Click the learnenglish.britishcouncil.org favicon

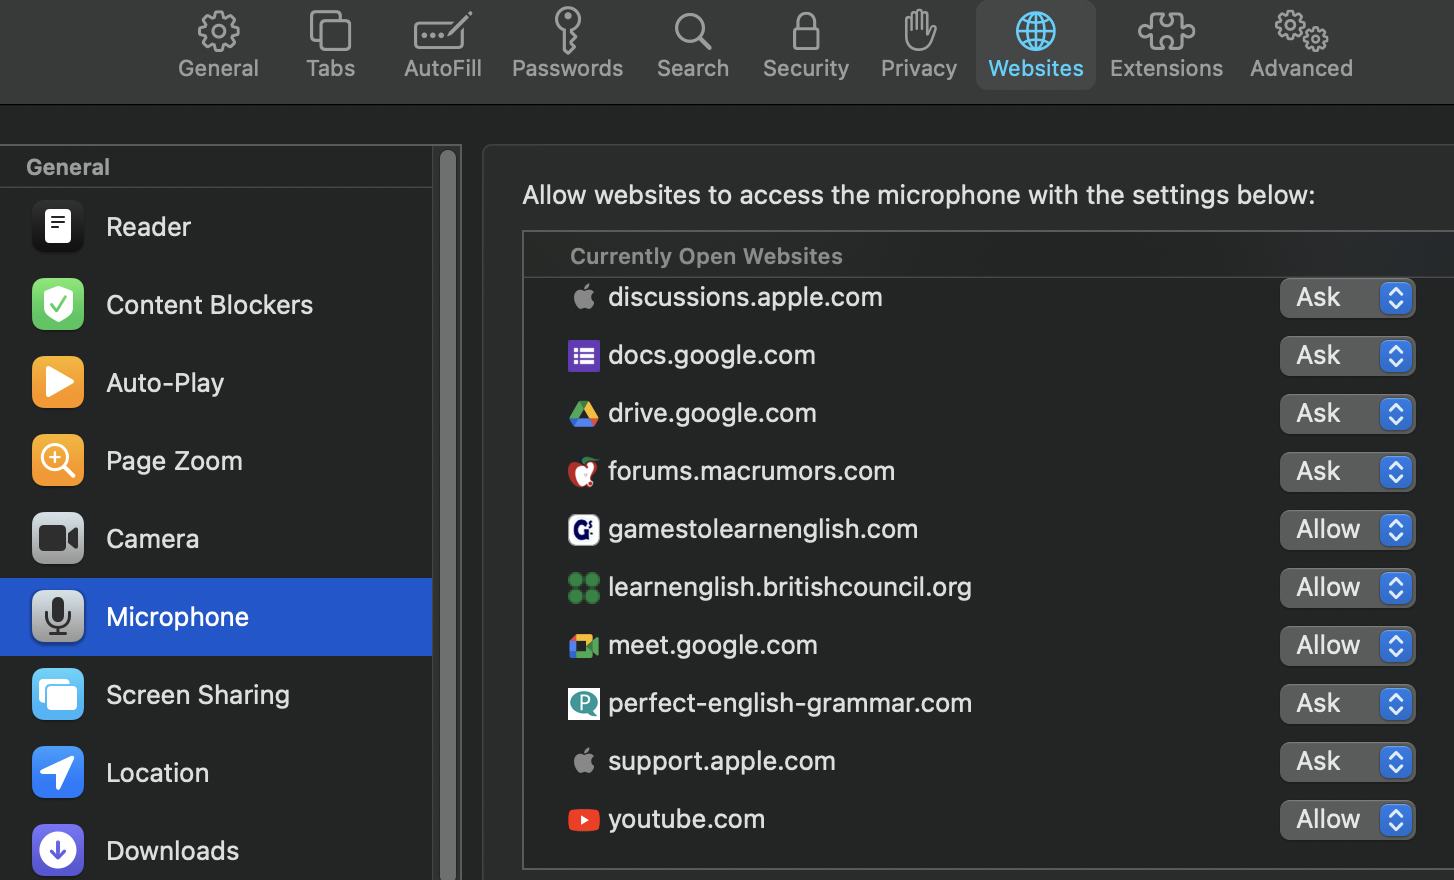pyautogui.click(x=584, y=588)
